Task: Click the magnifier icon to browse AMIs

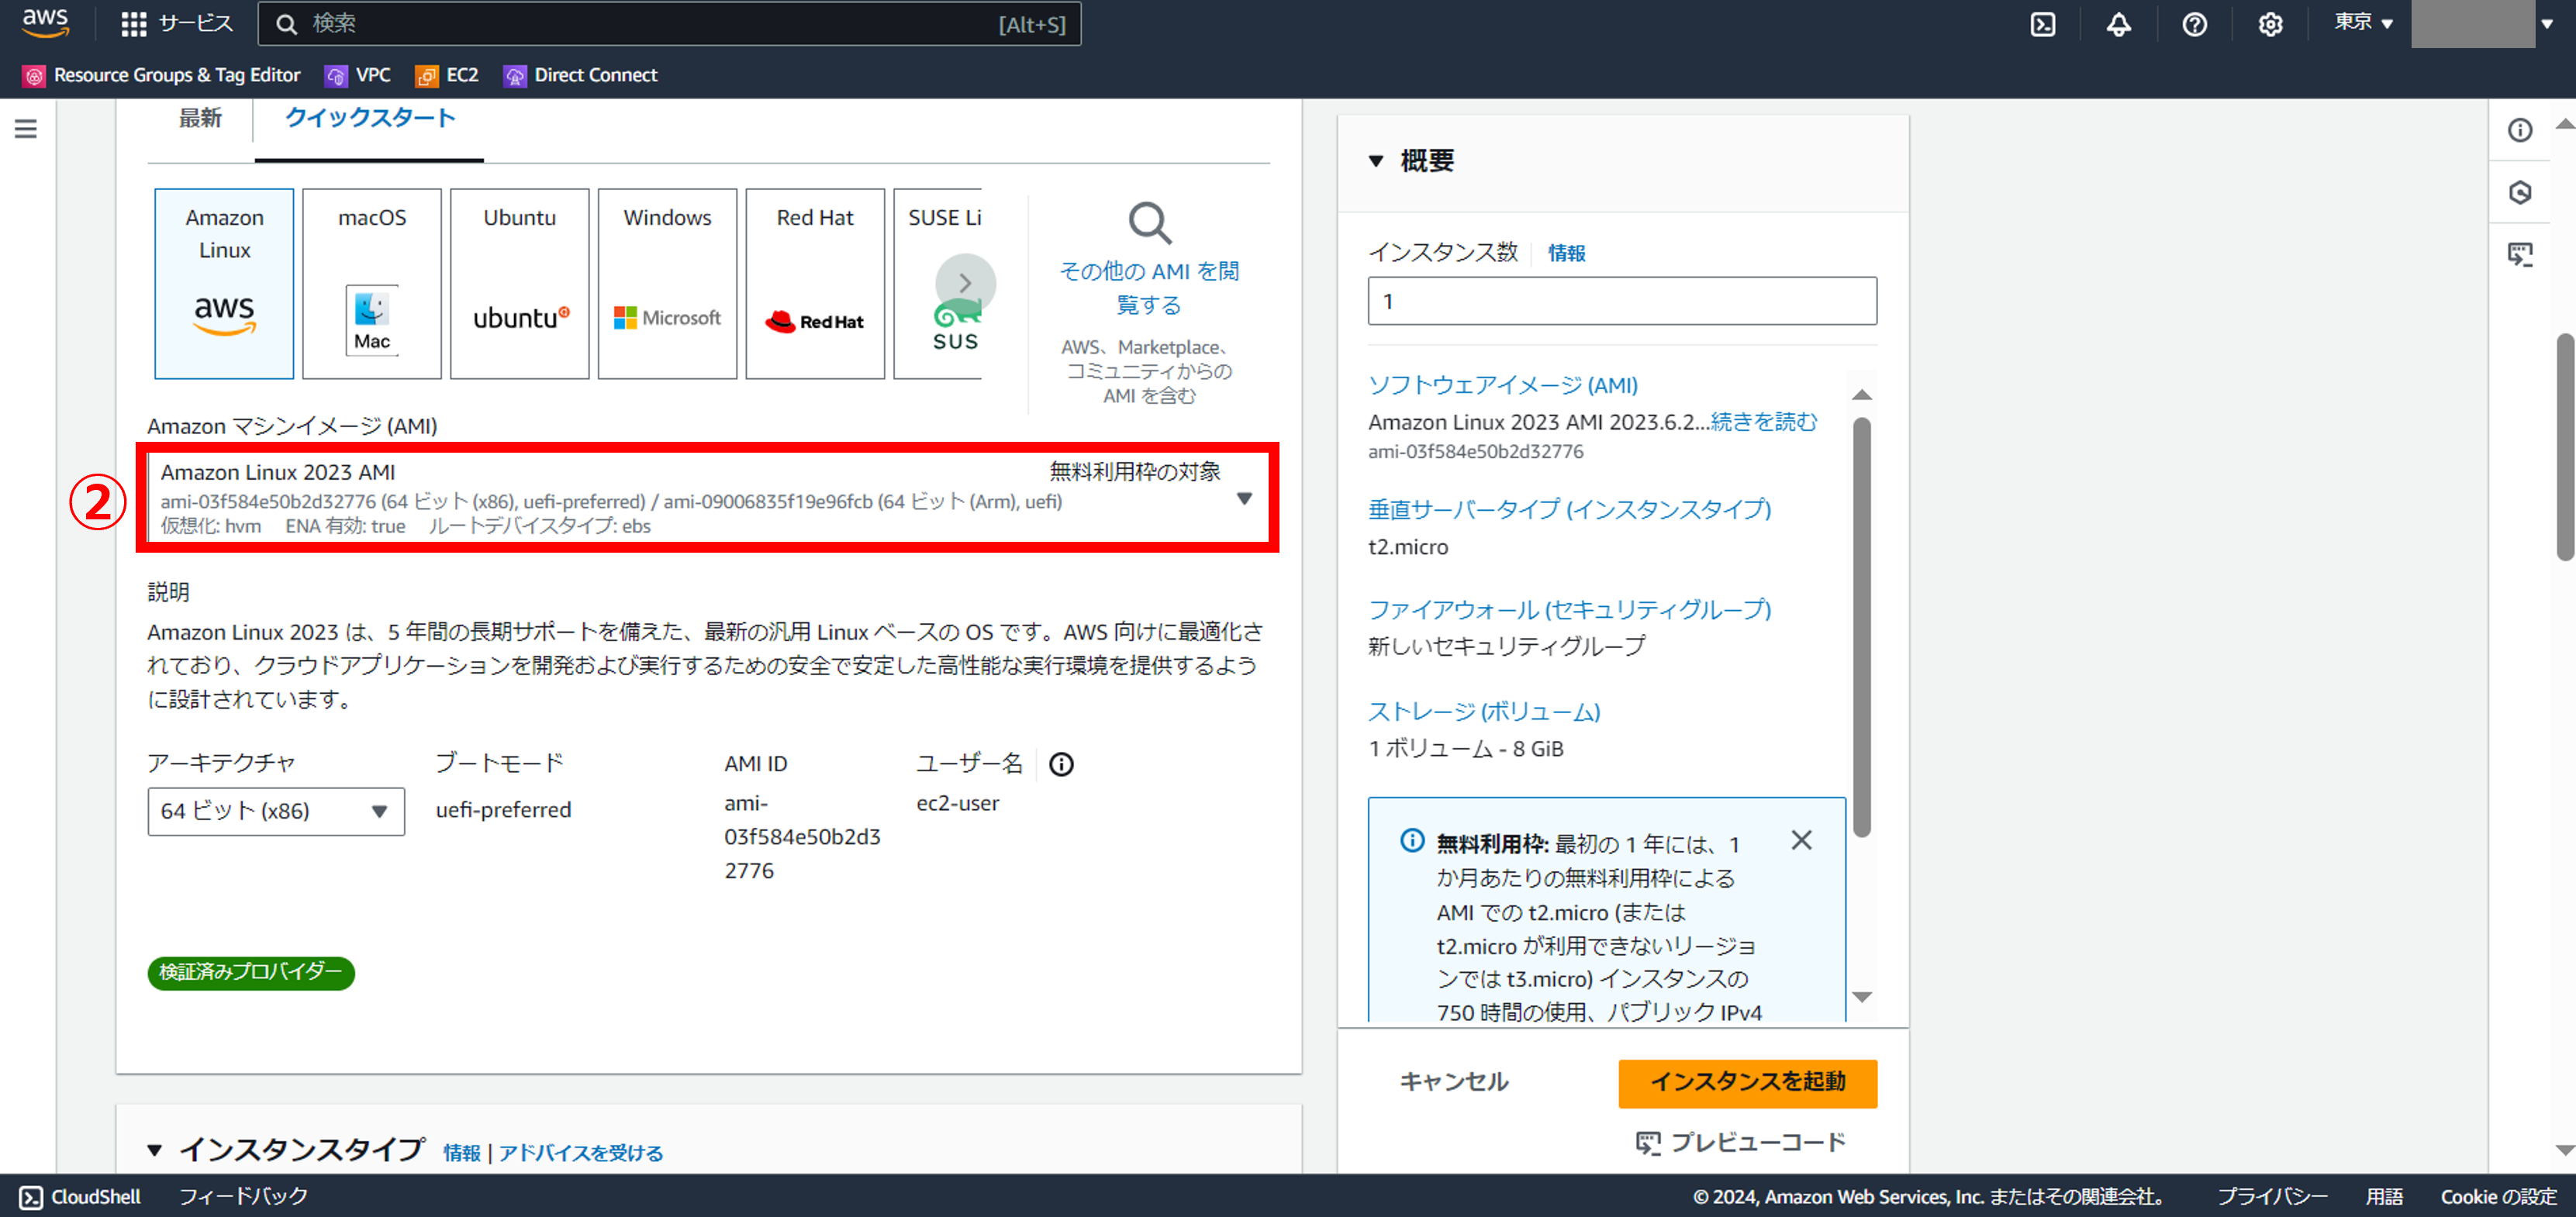Action: [1149, 223]
